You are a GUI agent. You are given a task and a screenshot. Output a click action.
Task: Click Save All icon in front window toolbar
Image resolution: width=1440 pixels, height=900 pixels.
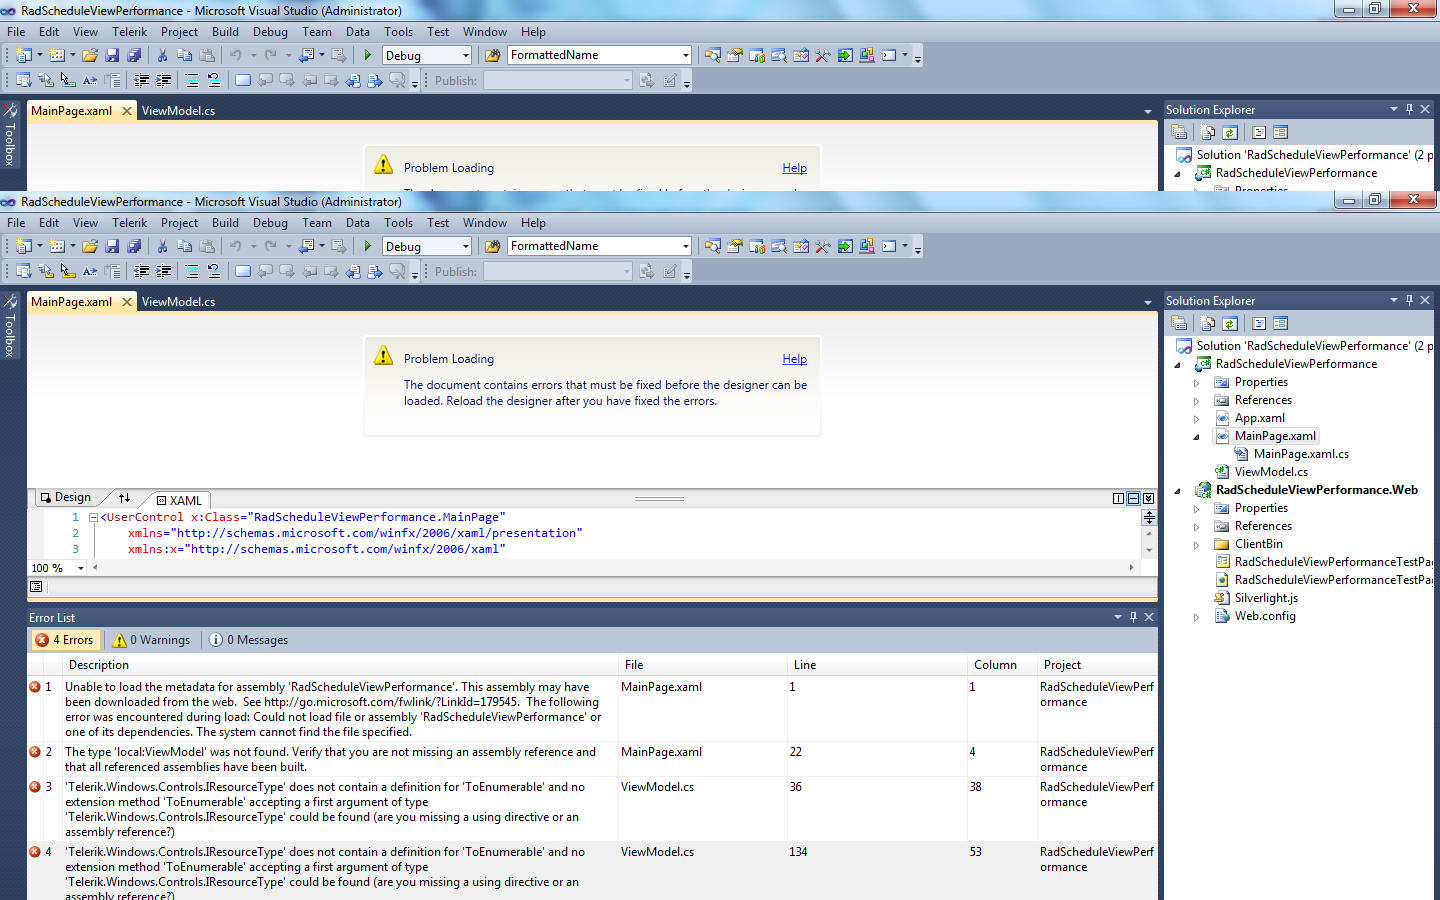[134, 246]
